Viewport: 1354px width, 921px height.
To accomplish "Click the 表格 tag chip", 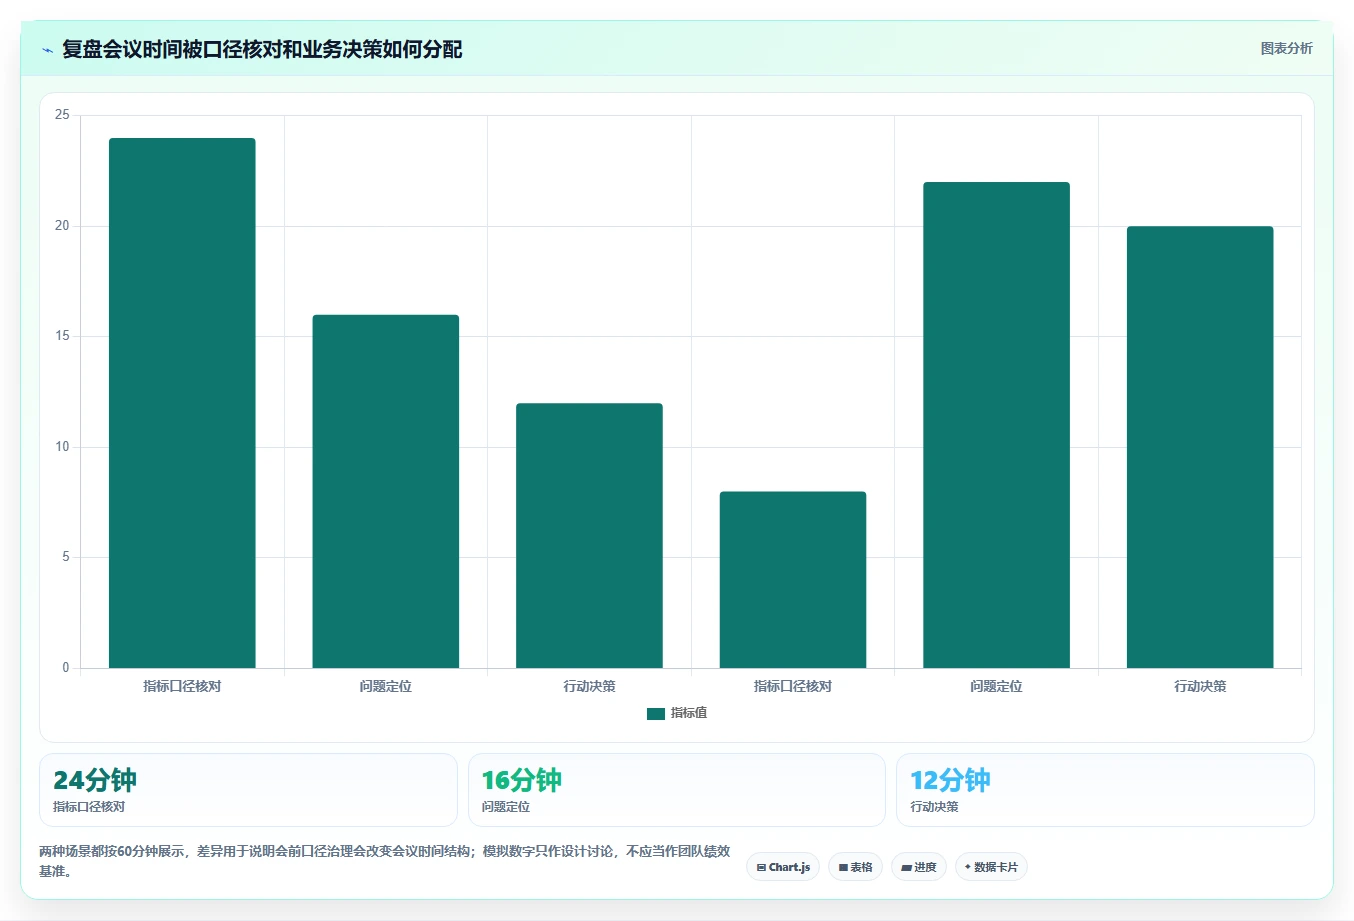I will (x=855, y=867).
